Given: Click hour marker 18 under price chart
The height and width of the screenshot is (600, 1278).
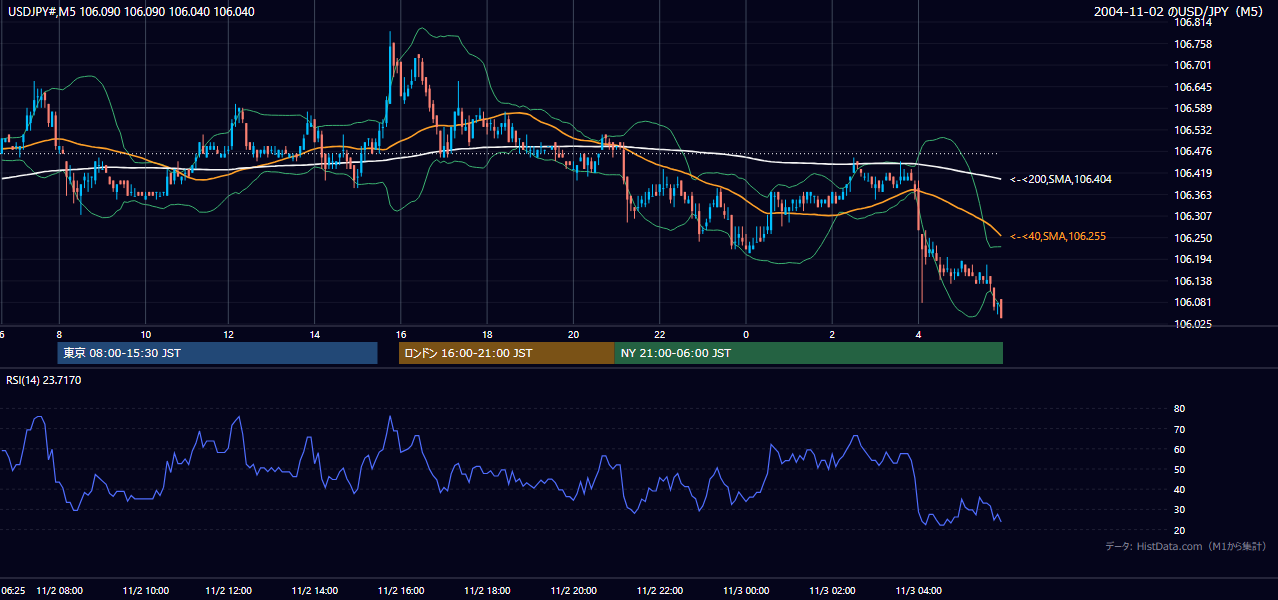Looking at the screenshot, I should [487, 334].
